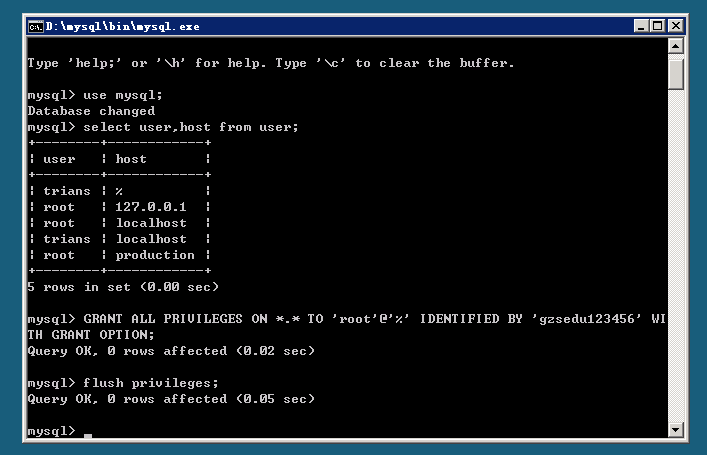Screen dimensions: 707x455
Task: Click the 'Database changed' message
Action: pyautogui.click(x=91, y=111)
